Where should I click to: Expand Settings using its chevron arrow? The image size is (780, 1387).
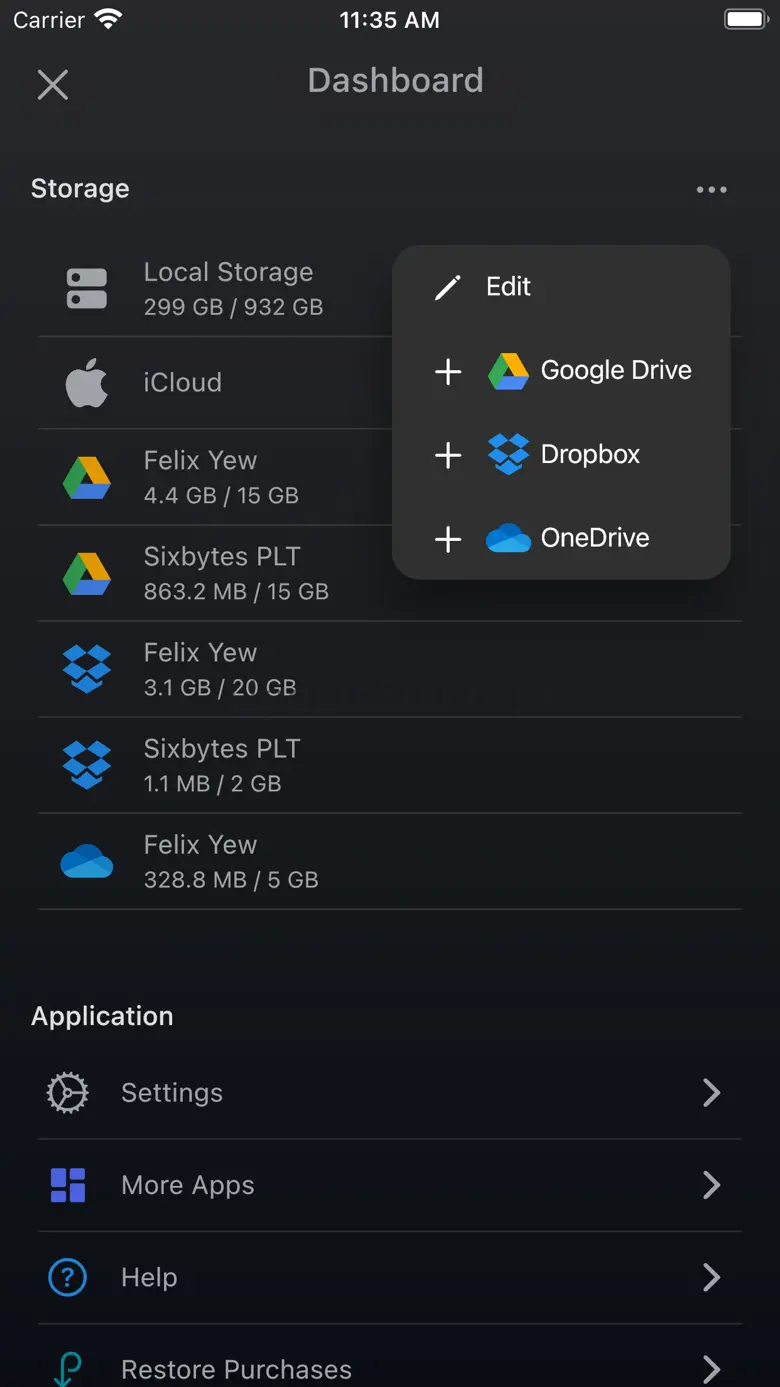click(711, 1093)
